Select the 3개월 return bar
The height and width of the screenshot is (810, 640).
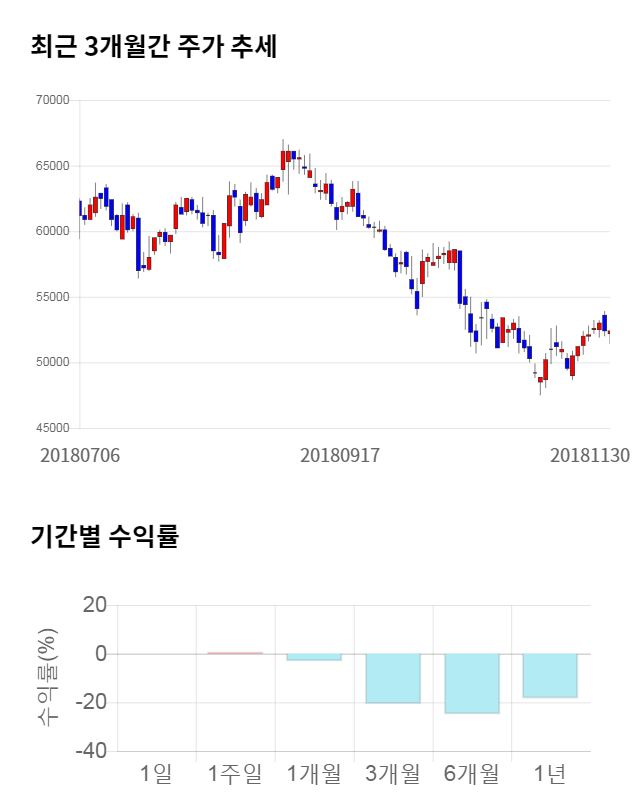click(x=393, y=678)
